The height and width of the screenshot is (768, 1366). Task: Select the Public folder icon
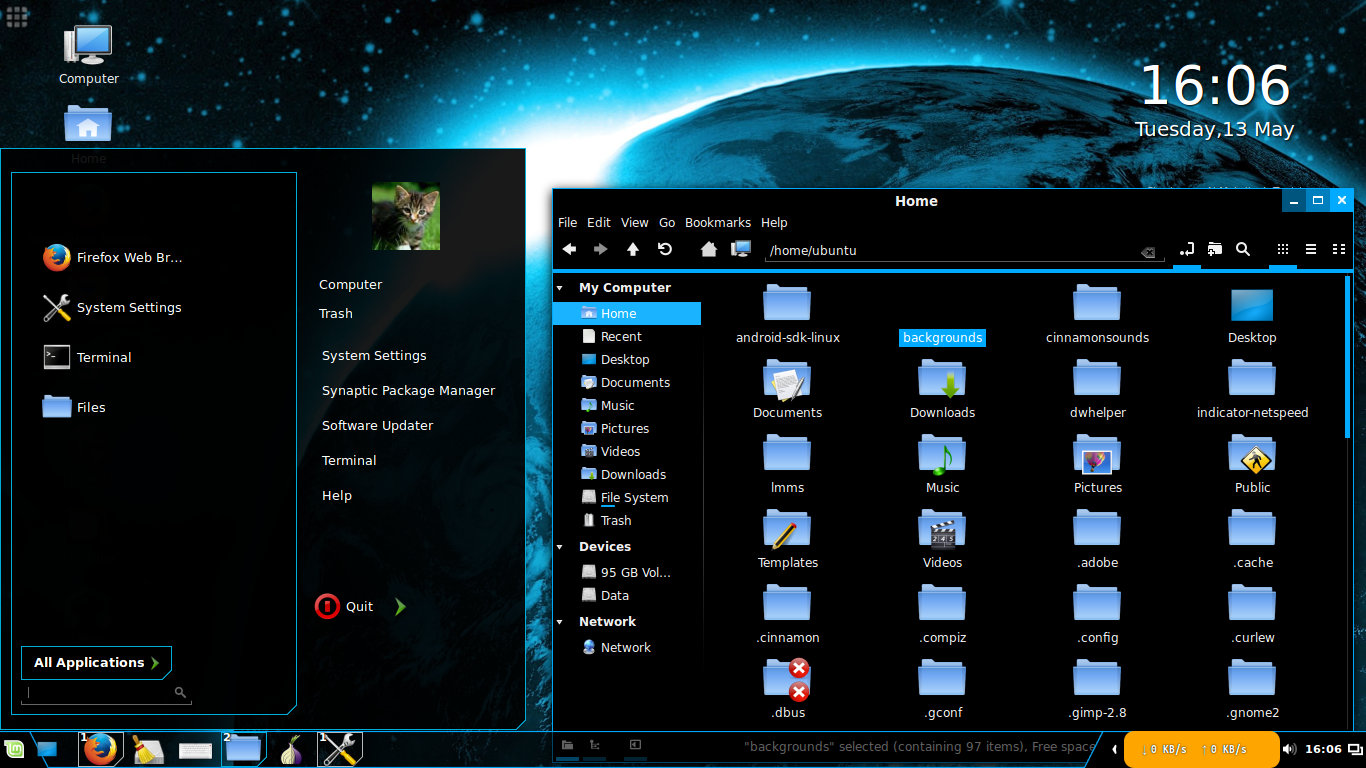point(1252,453)
